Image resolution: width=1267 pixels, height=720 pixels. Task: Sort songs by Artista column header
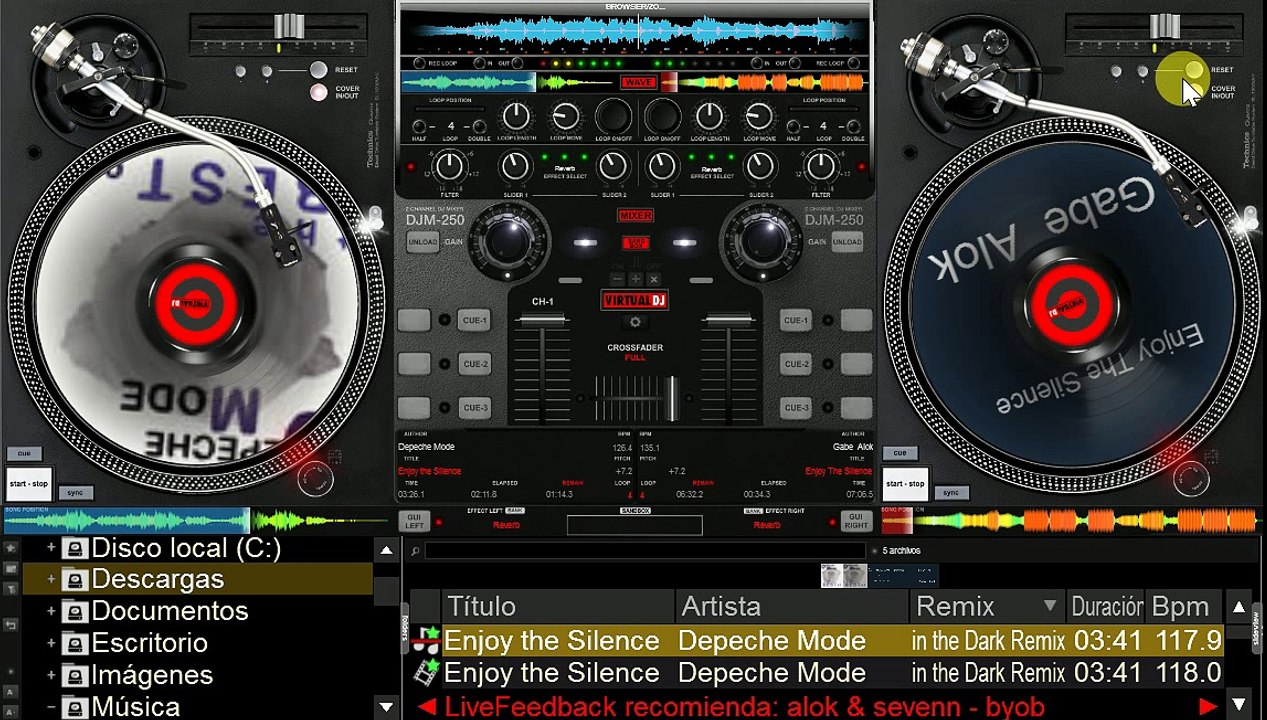(x=792, y=606)
